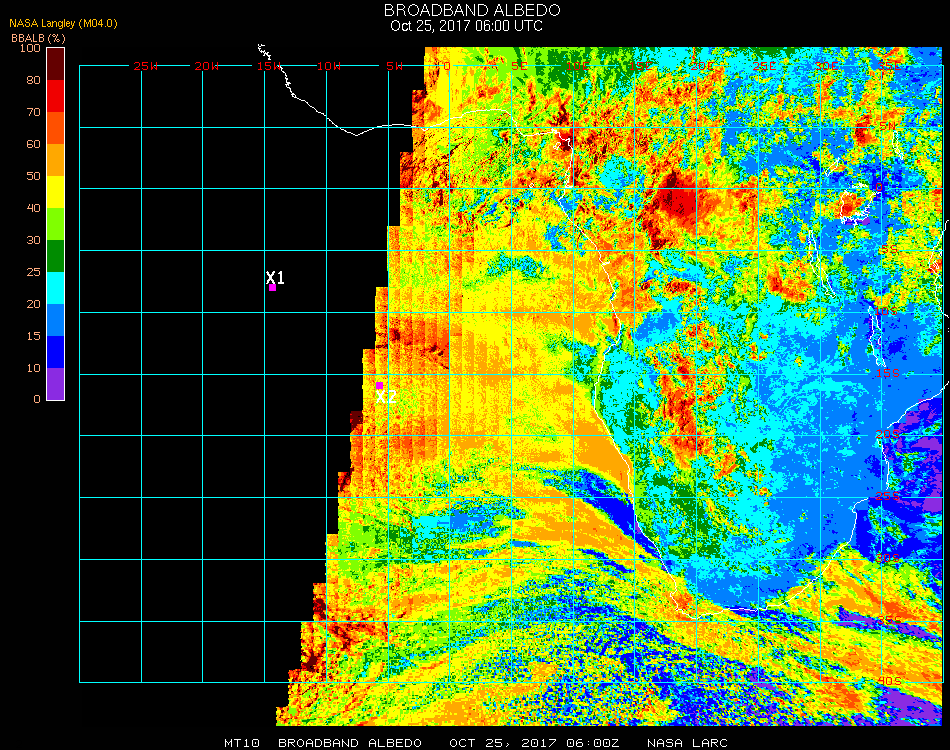Image resolution: width=950 pixels, height=750 pixels.
Task: Click the 'NASA LARC' footer text
Action: 687,743
